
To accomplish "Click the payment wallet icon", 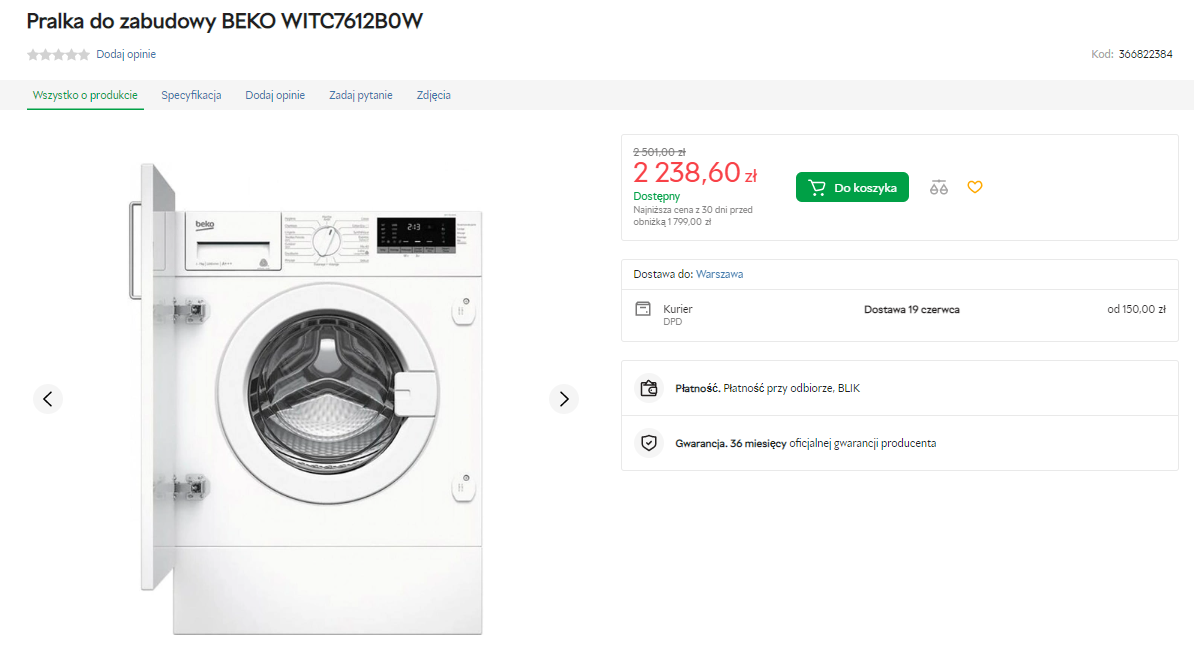I will click(650, 388).
